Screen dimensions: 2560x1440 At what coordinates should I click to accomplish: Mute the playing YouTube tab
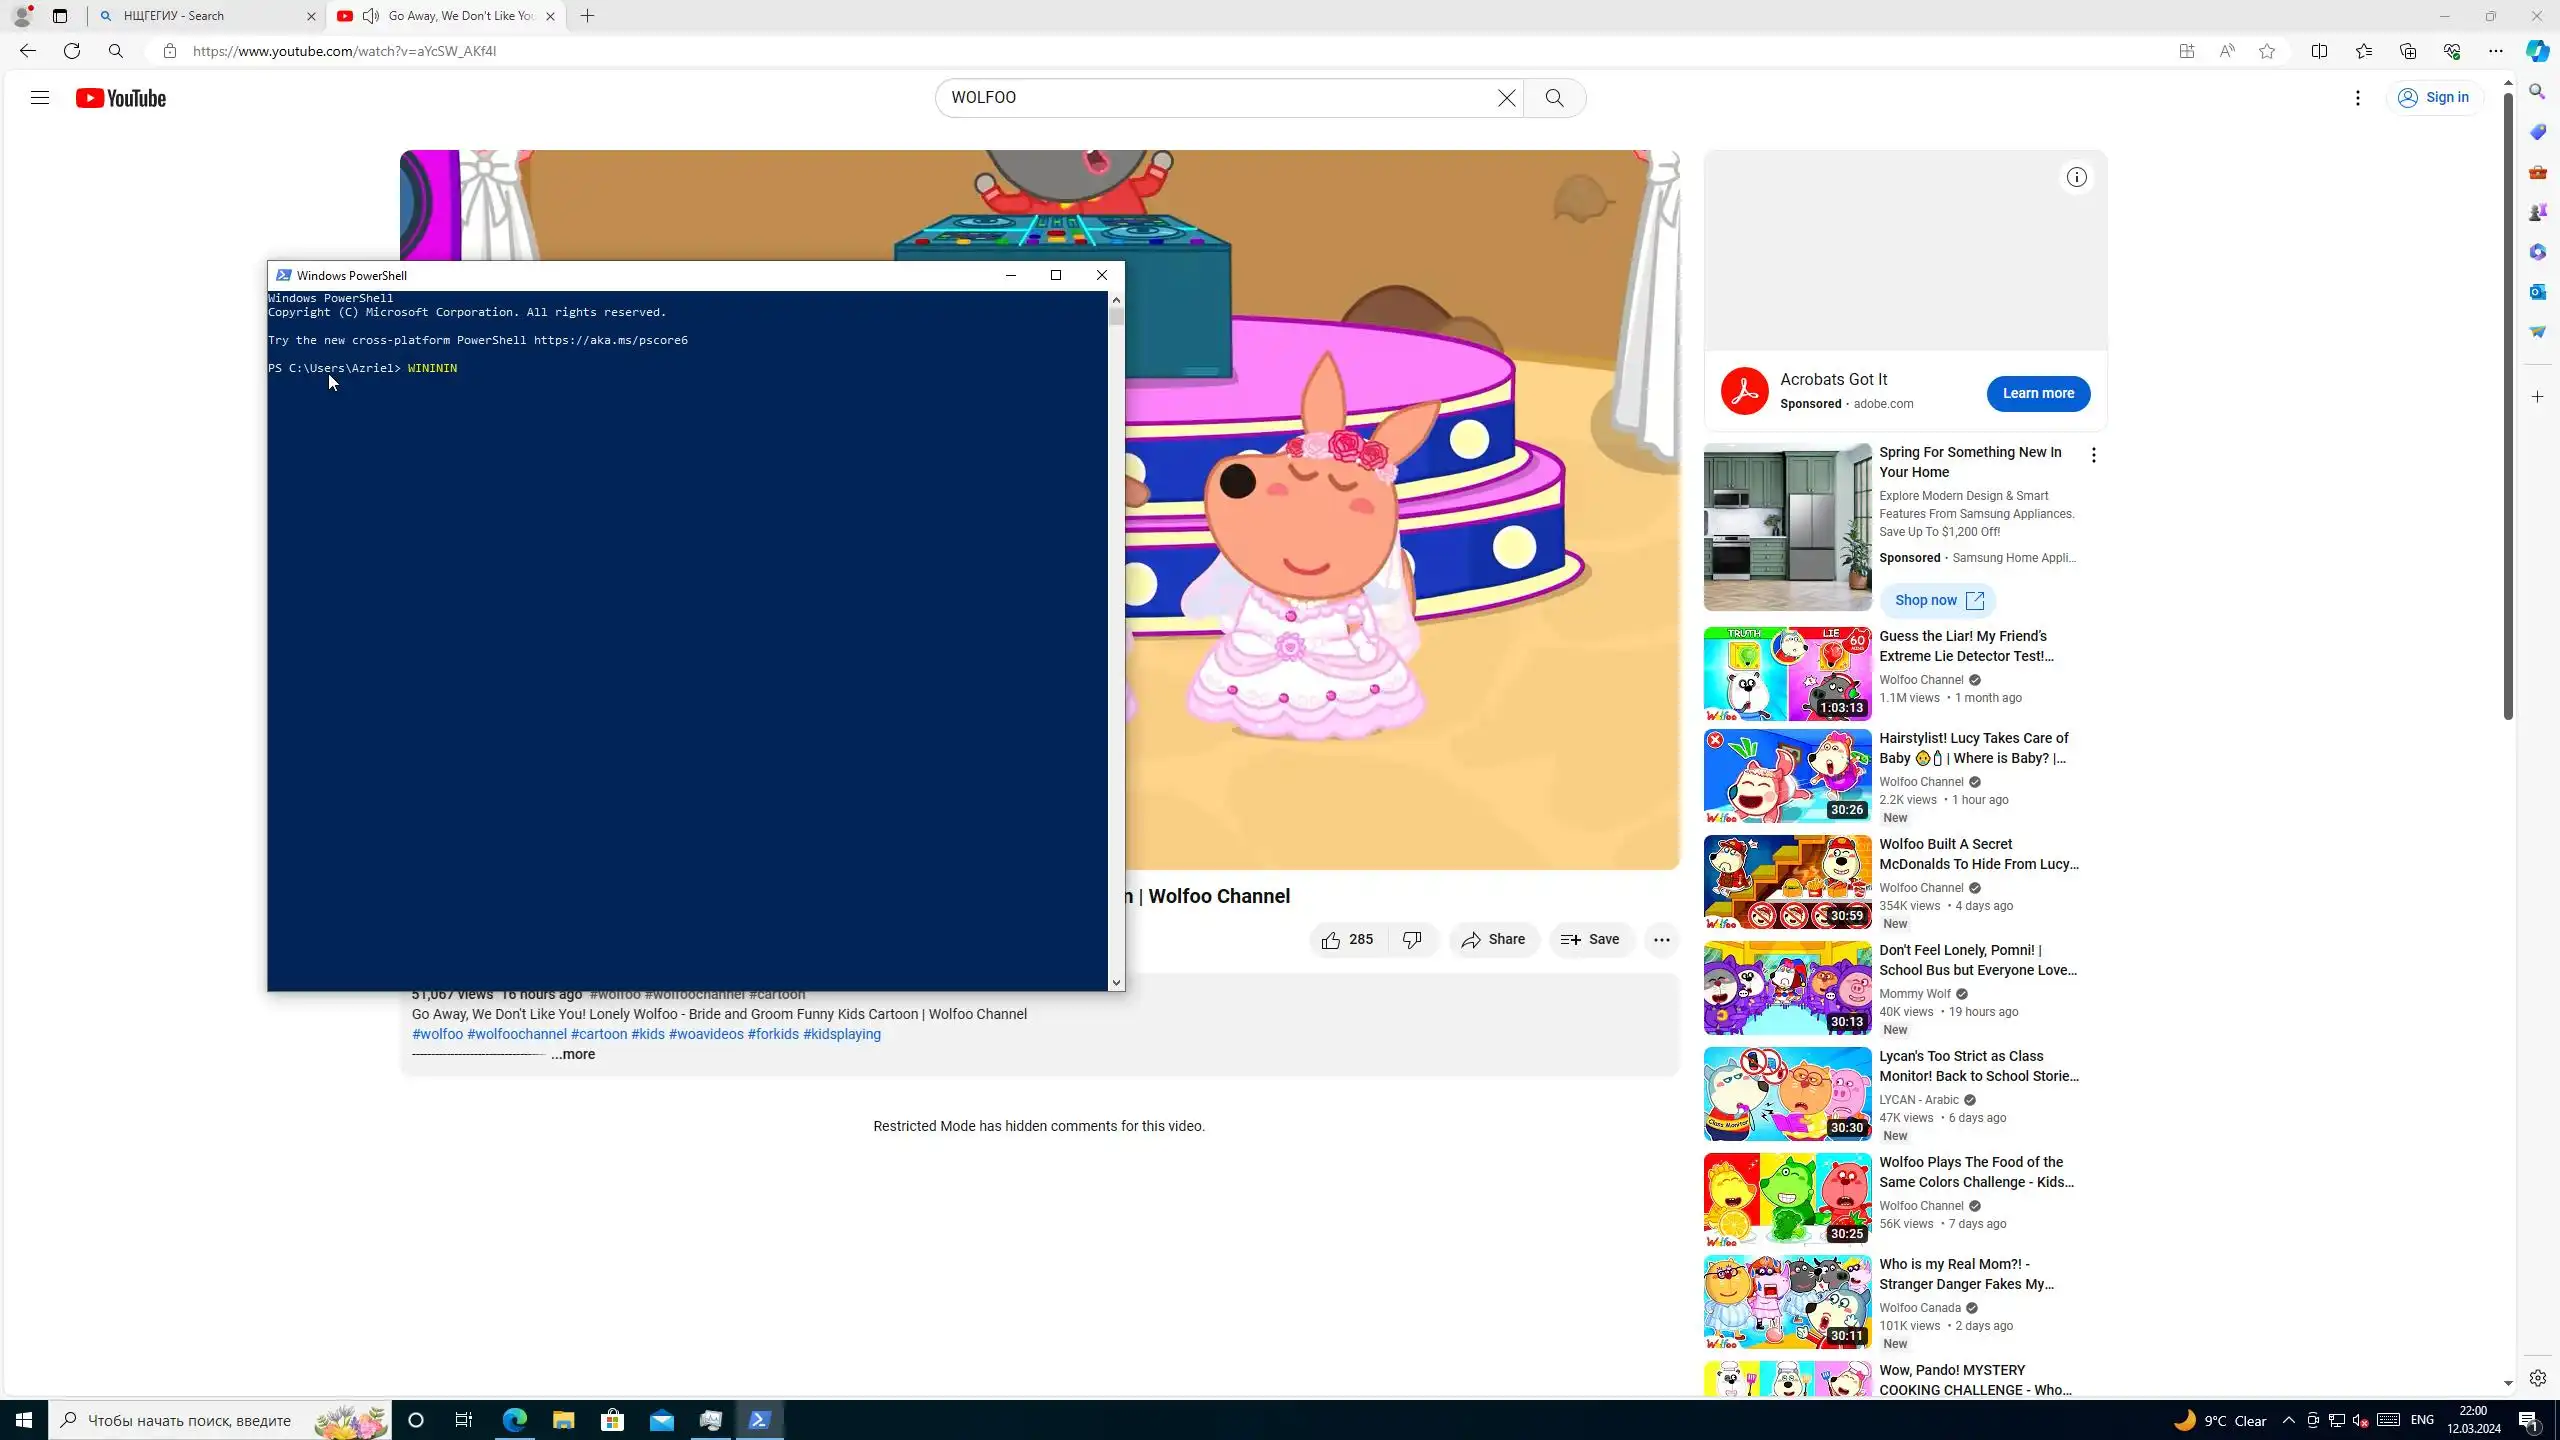click(x=371, y=16)
